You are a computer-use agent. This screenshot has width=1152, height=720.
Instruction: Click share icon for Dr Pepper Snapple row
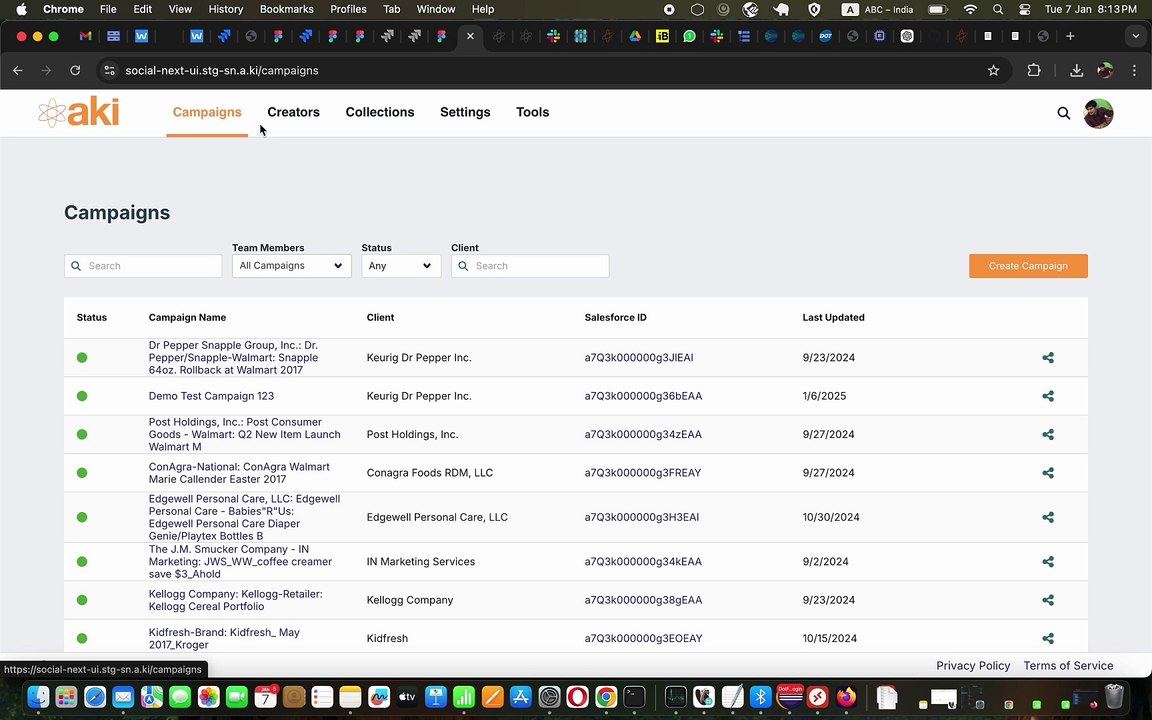coord(1048,358)
